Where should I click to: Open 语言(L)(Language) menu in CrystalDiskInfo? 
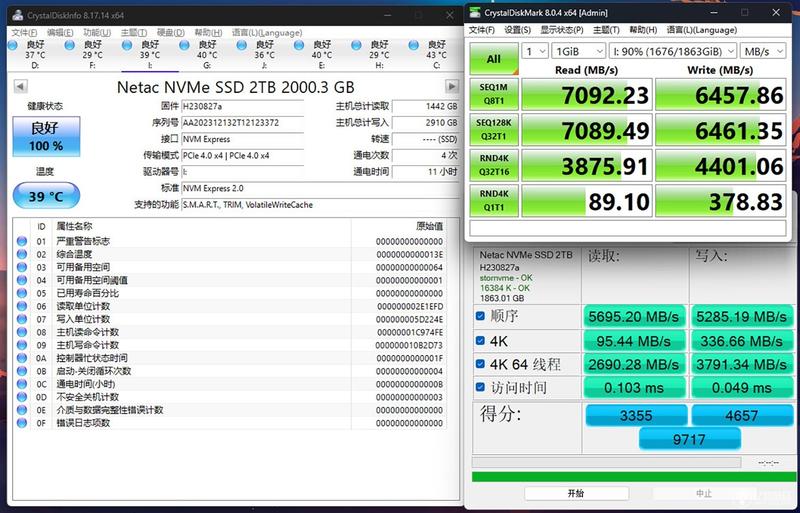[267, 33]
